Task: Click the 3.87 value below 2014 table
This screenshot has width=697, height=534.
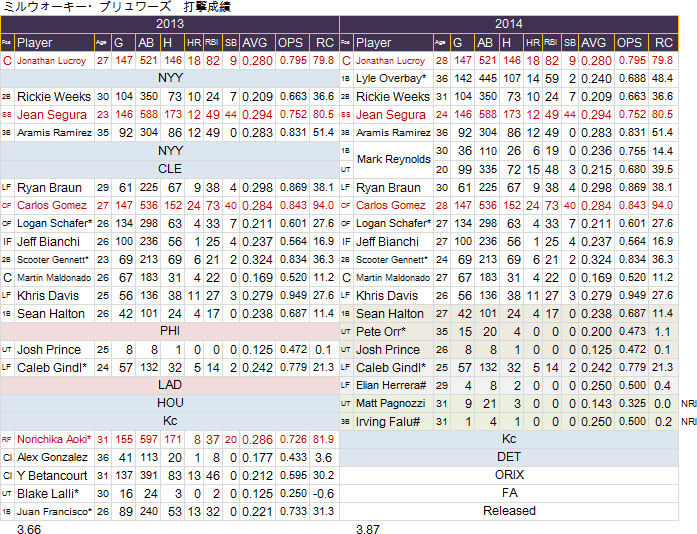Action: pos(368,529)
